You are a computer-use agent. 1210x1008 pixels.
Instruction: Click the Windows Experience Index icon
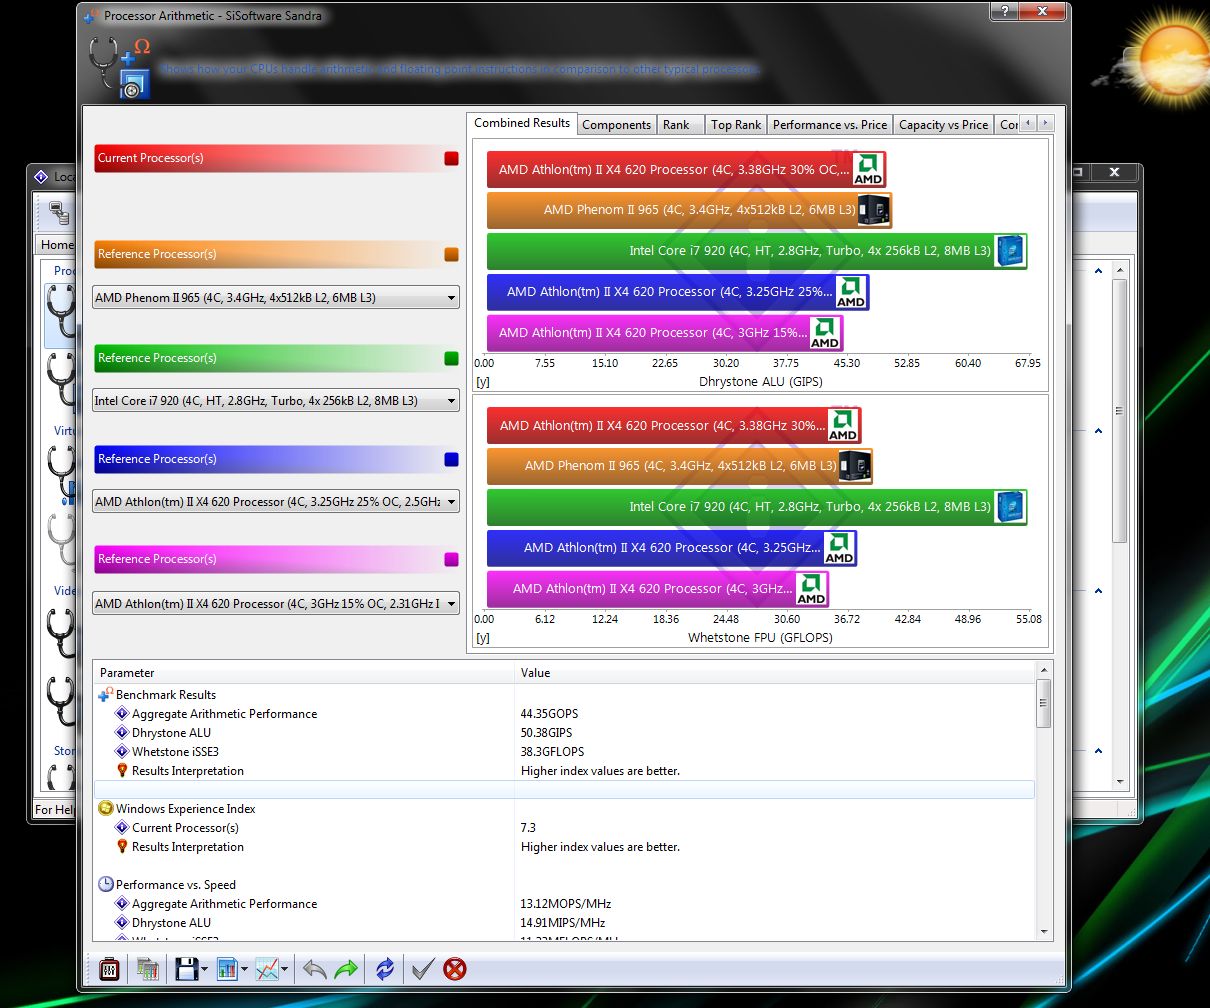coord(106,808)
